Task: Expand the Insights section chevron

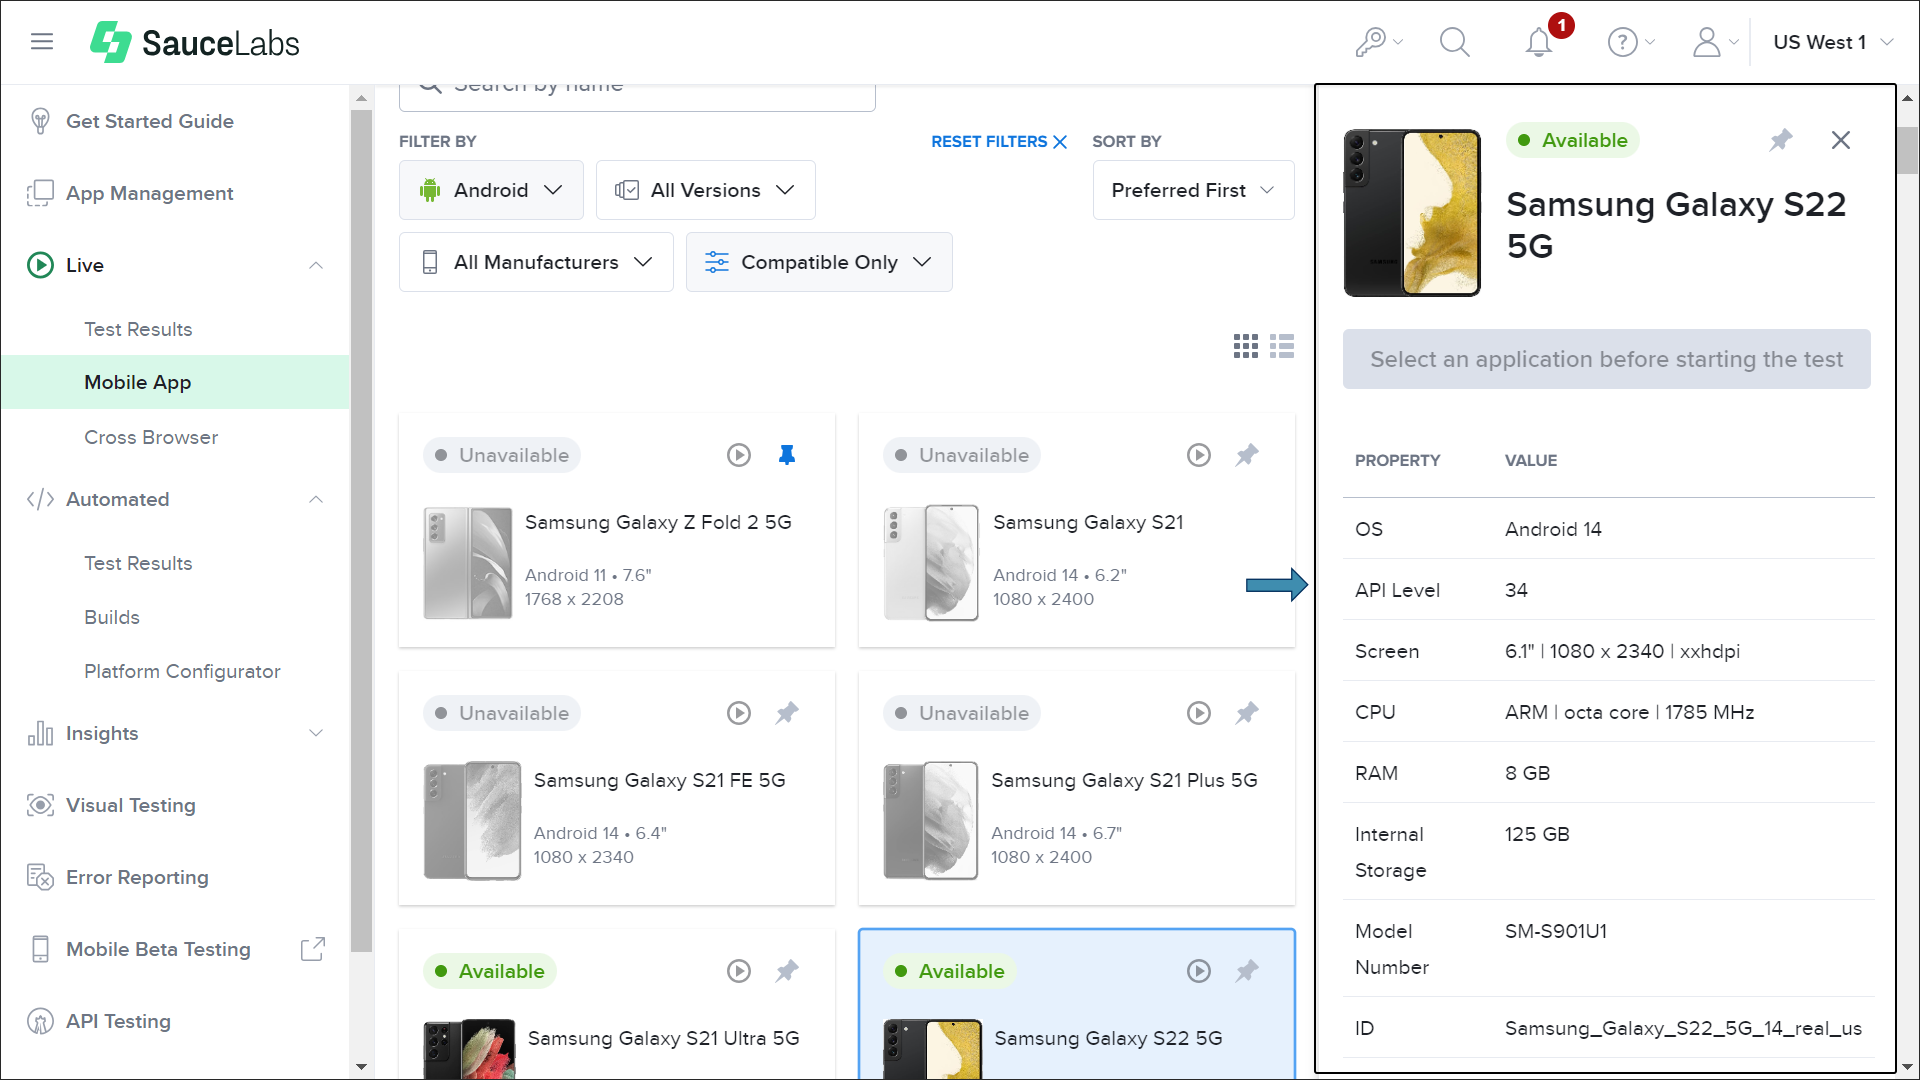Action: (316, 733)
